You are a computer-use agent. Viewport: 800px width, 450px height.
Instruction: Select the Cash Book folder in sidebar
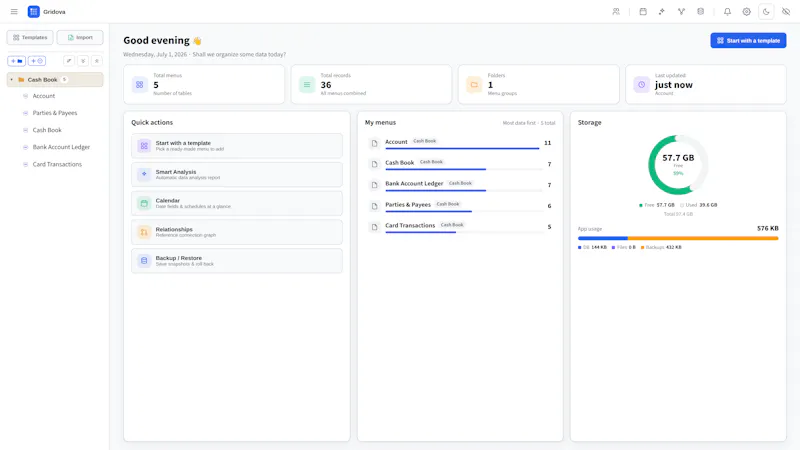coord(55,80)
